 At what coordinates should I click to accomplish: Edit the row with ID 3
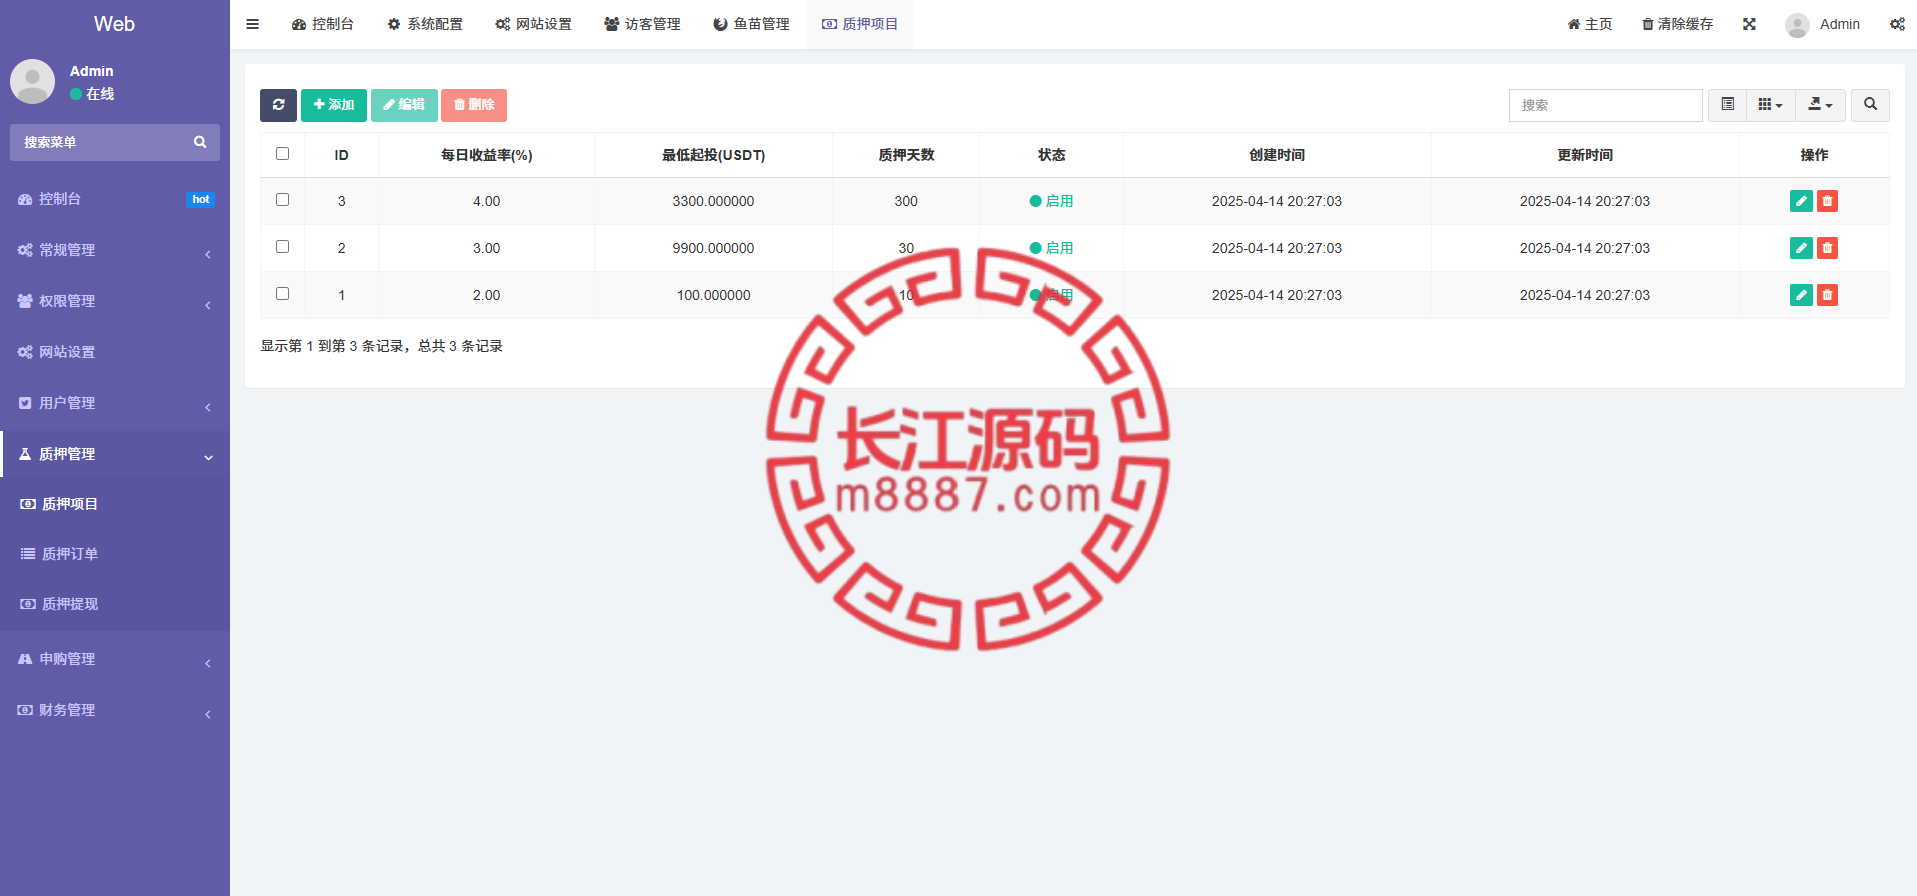(1801, 201)
